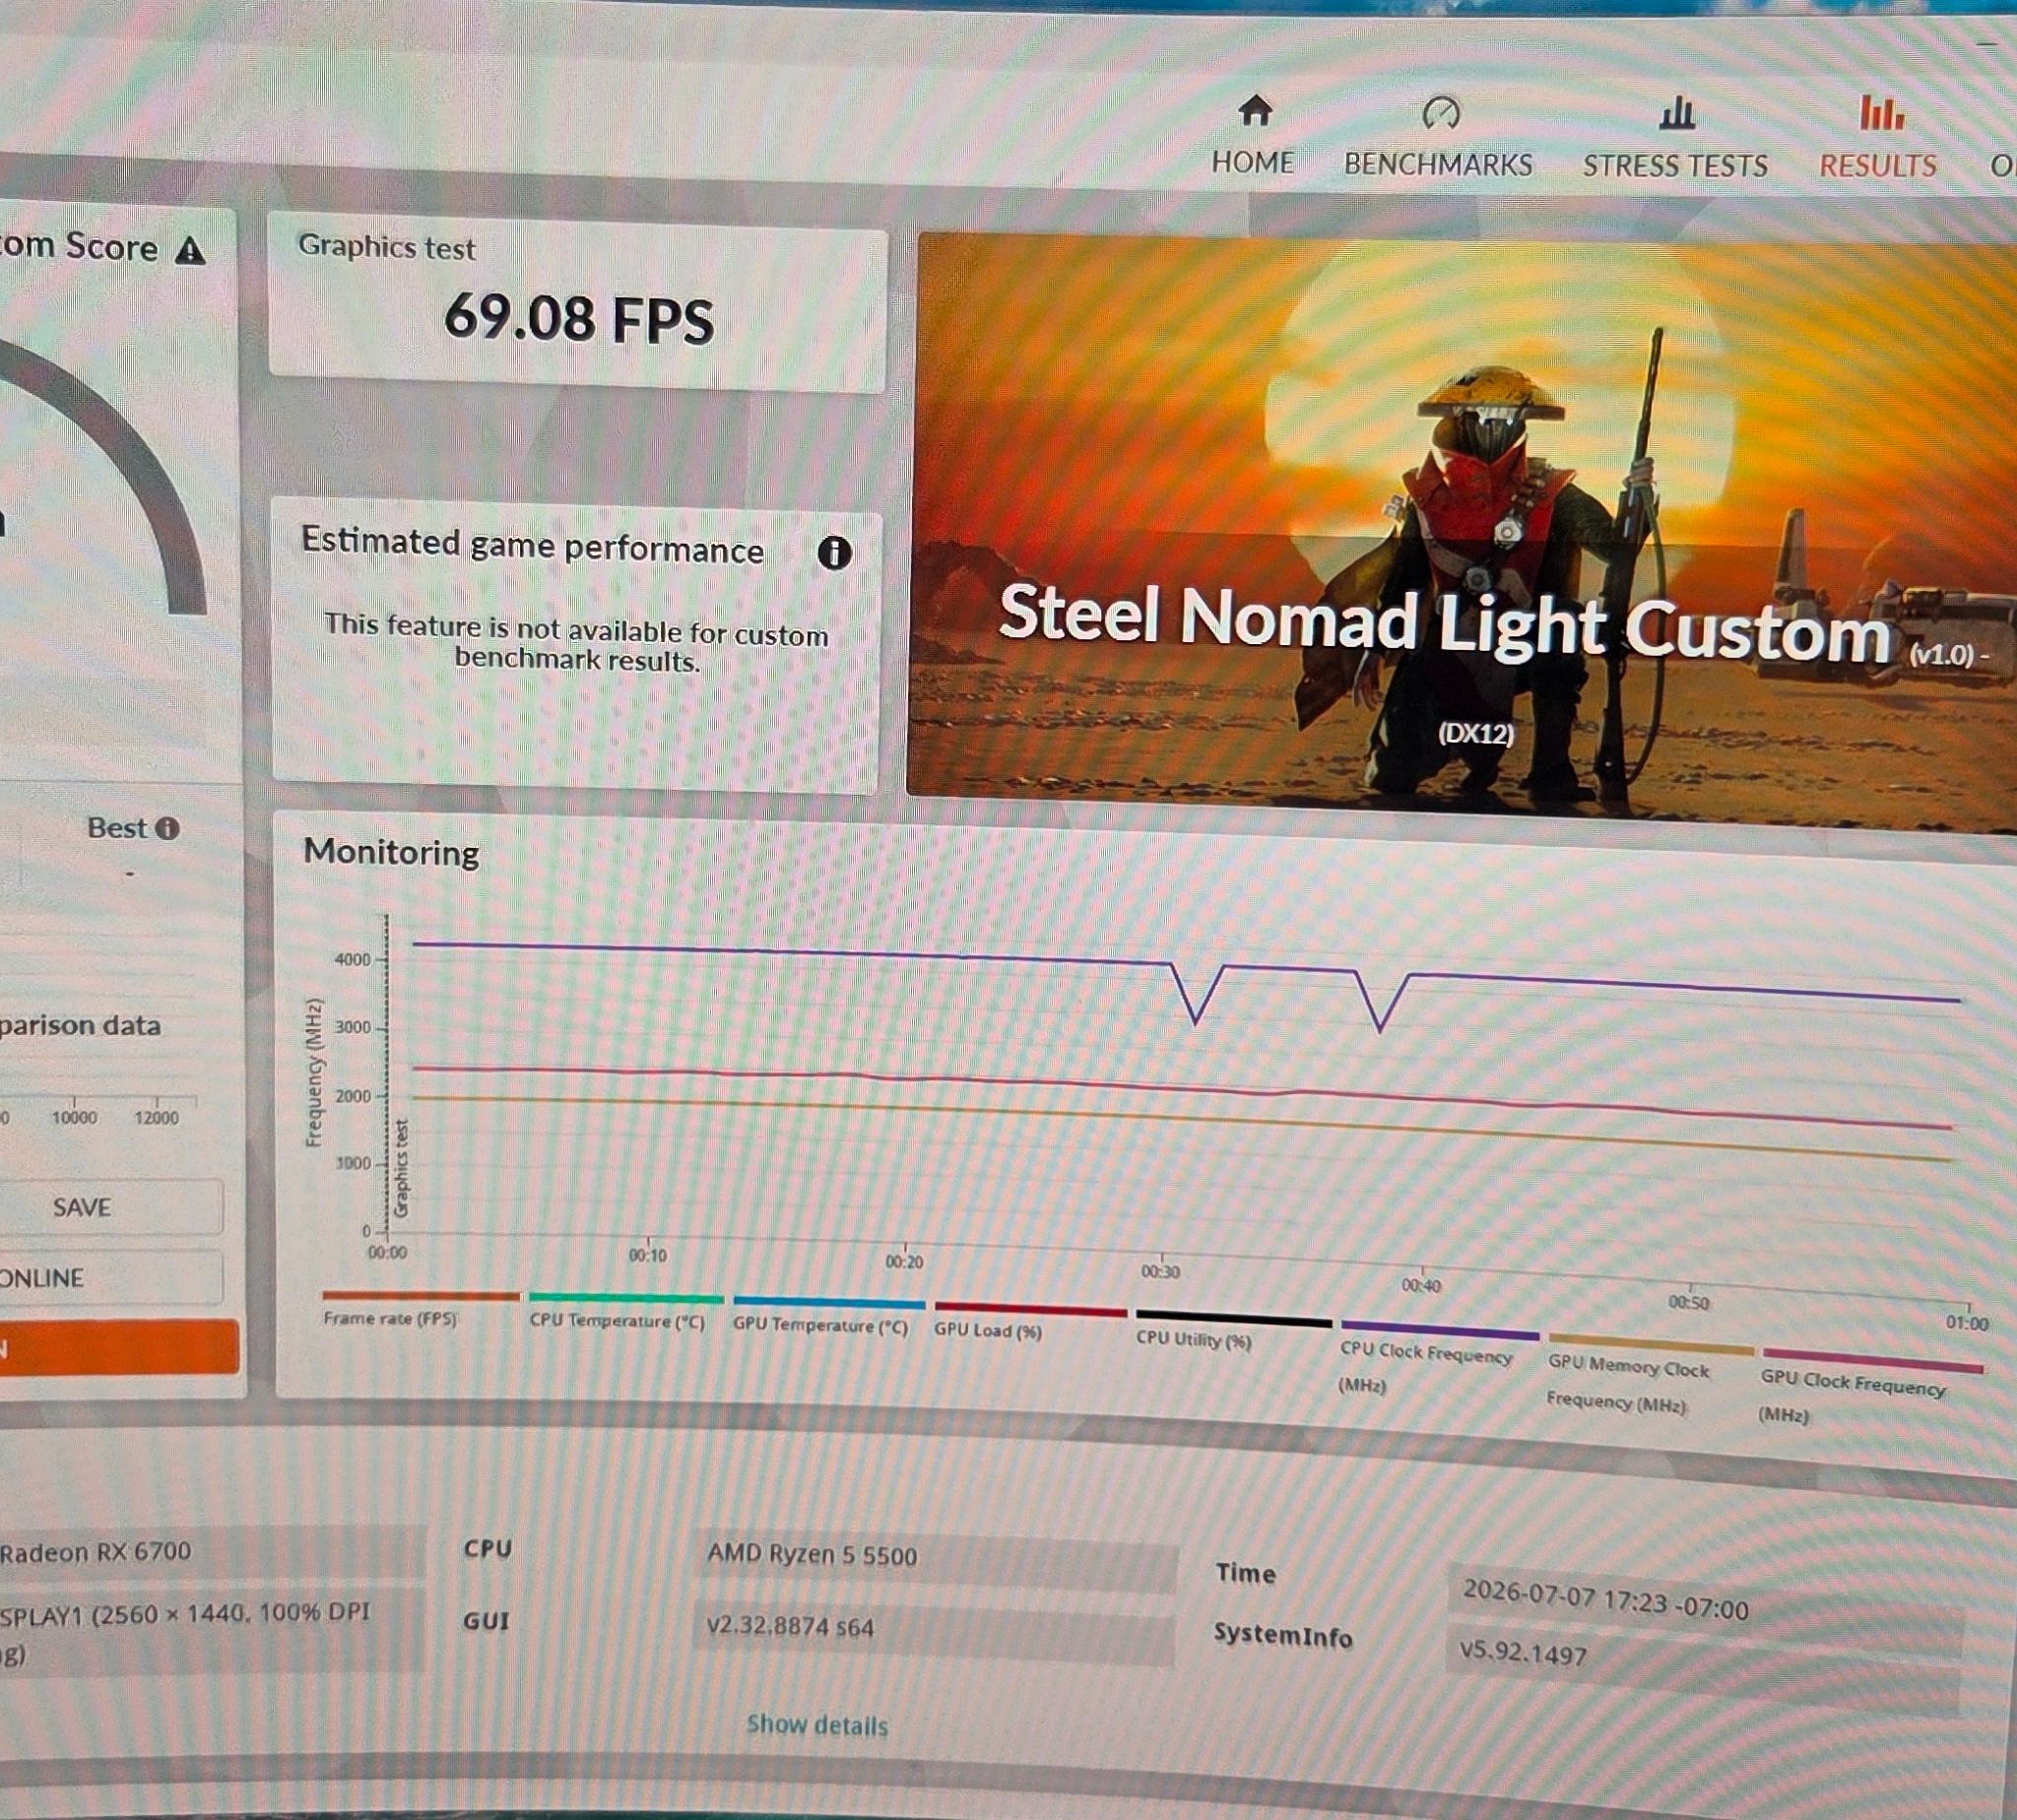Click the Radeon RX 6700 GPU value
This screenshot has height=1820, width=2017.
95,1552
